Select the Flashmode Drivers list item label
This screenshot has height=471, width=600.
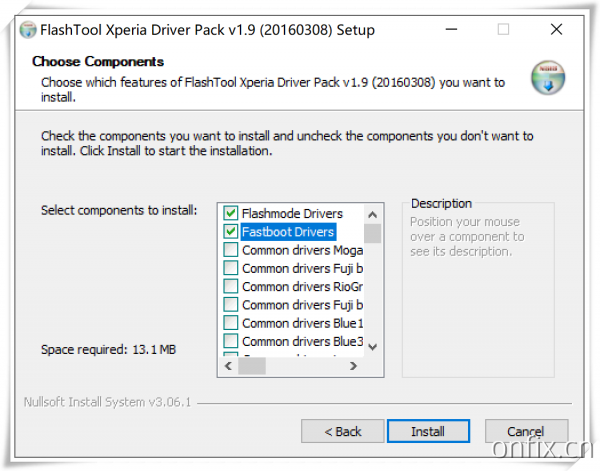pyautogui.click(x=292, y=214)
